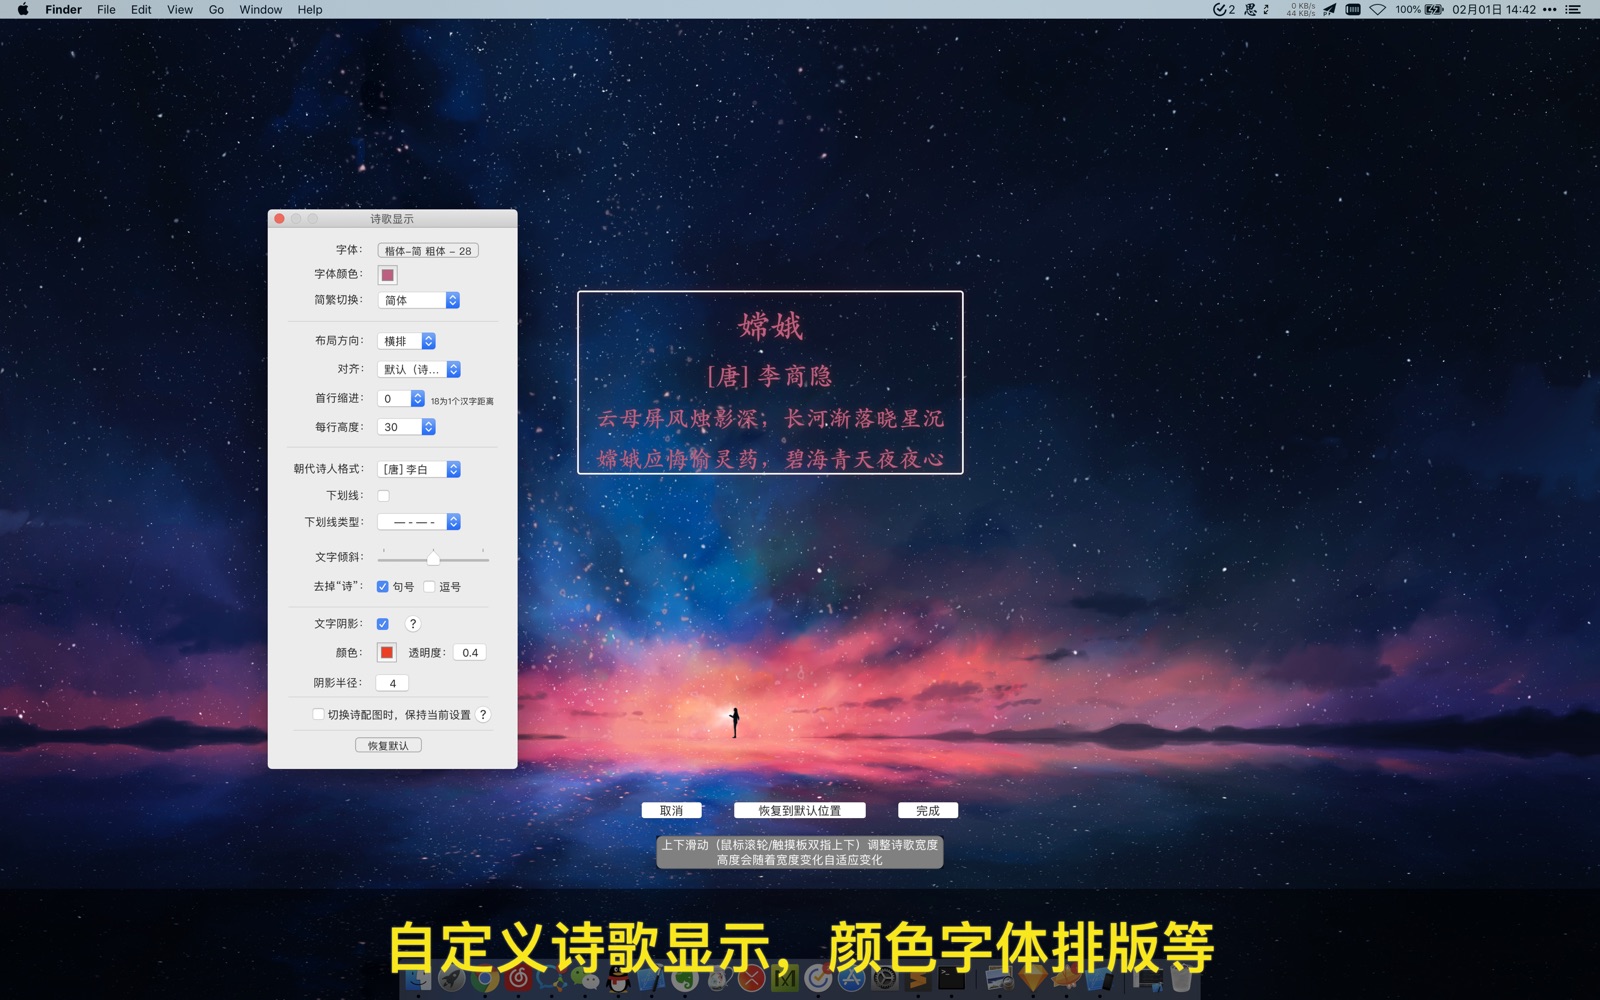Enable the 下划线 underline checkbox
1600x1000 pixels.
(x=383, y=496)
